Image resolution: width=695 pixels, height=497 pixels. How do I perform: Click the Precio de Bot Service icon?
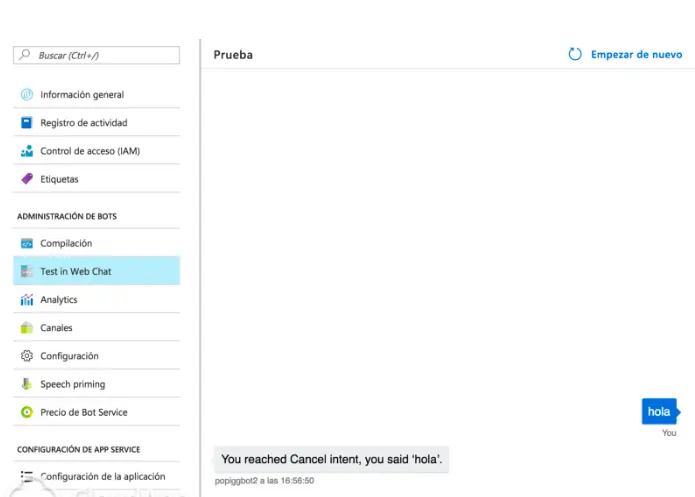pyautogui.click(x=27, y=412)
